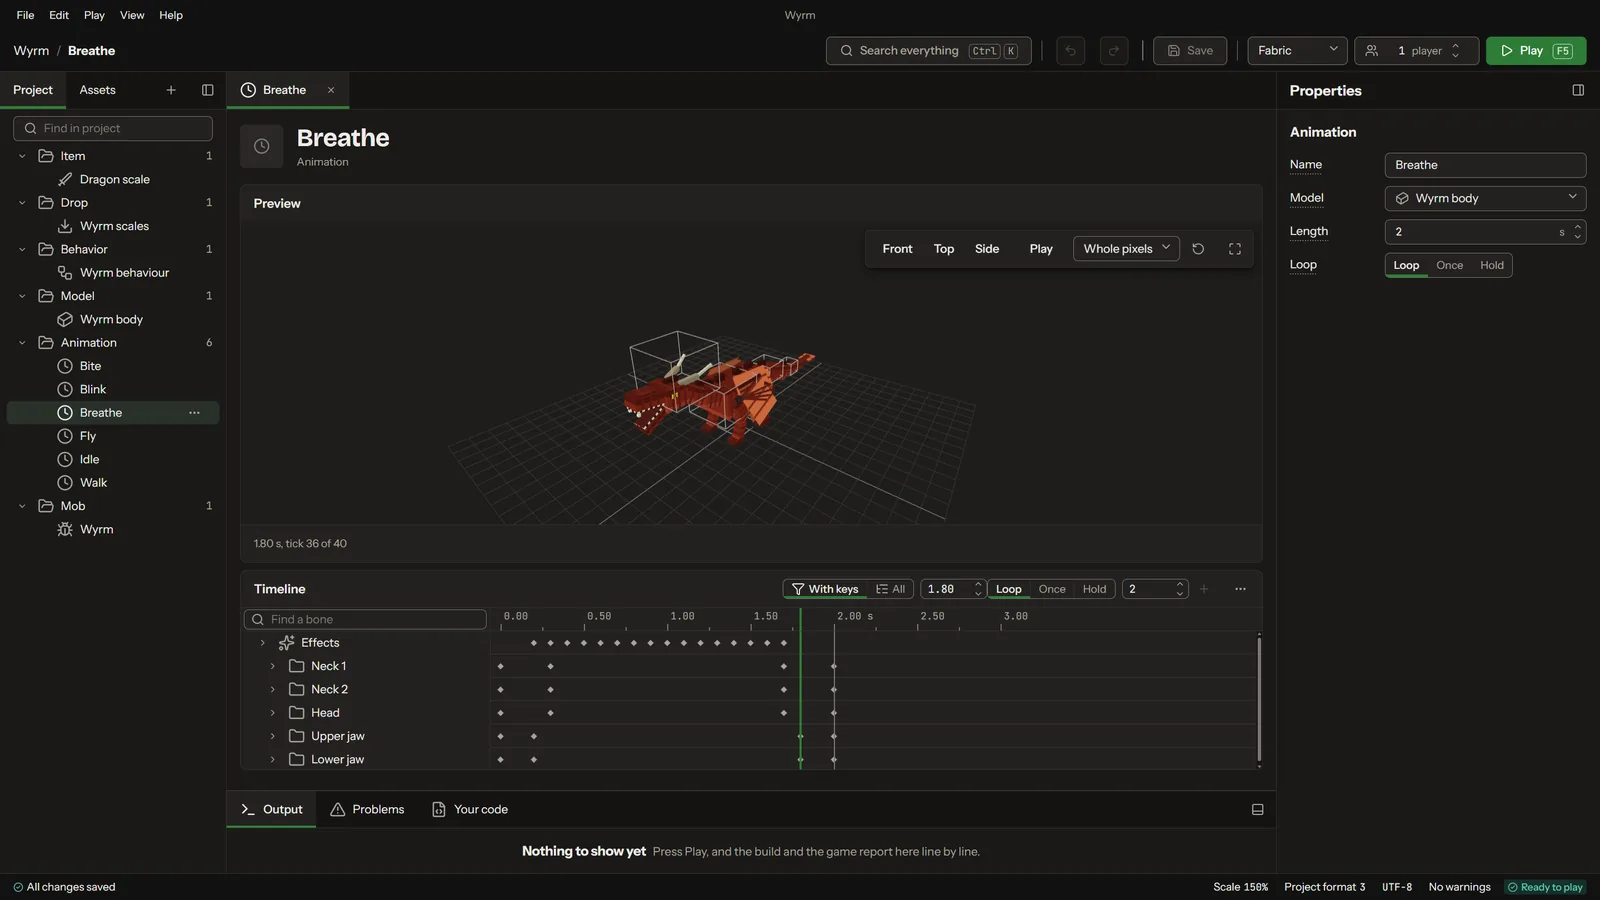
Task: Set Loop property to Once
Action: point(1449,265)
